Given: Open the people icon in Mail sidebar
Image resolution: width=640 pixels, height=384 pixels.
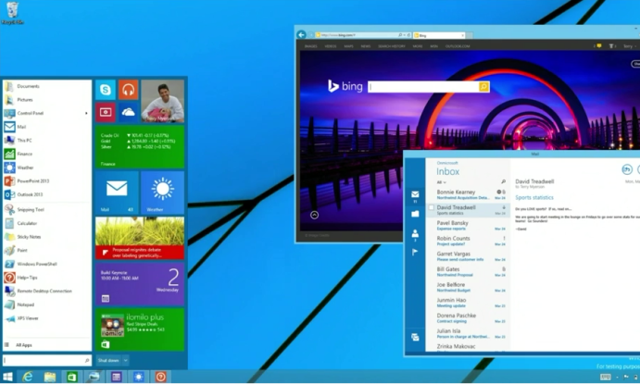Looking at the screenshot, I should click(x=415, y=234).
